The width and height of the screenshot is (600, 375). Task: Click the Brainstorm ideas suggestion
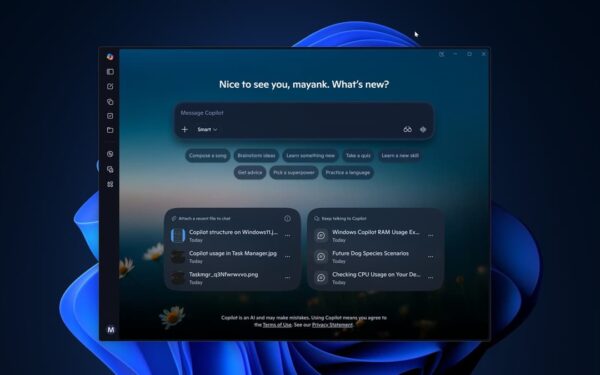pos(256,156)
